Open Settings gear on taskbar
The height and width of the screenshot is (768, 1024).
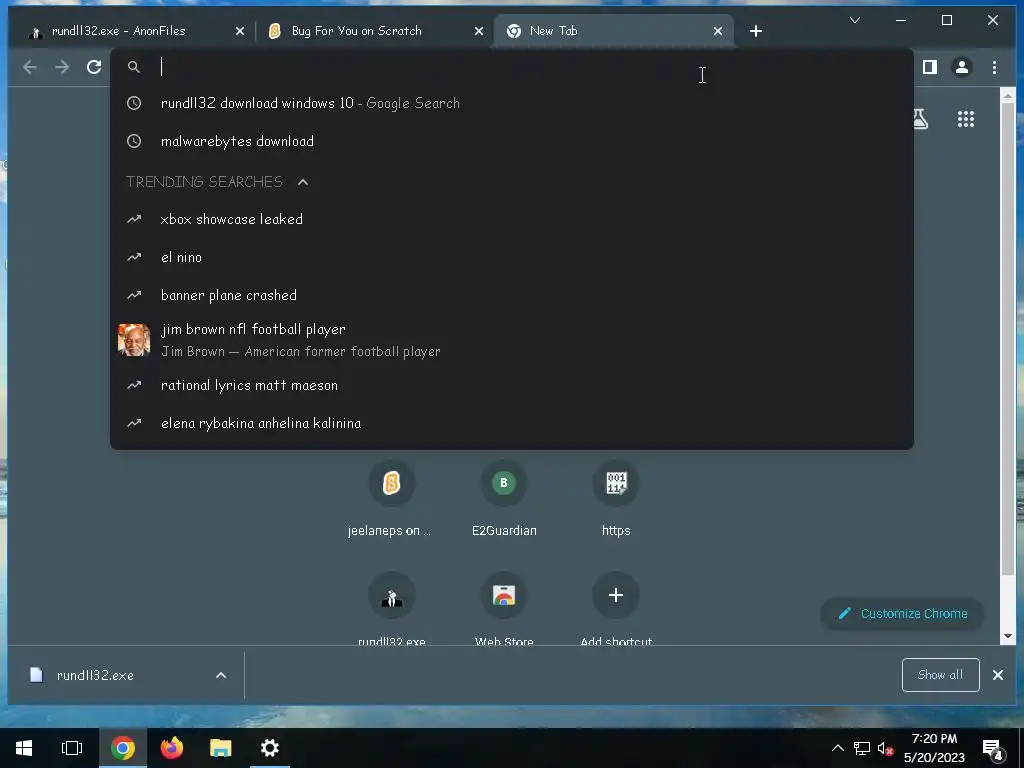pos(270,748)
